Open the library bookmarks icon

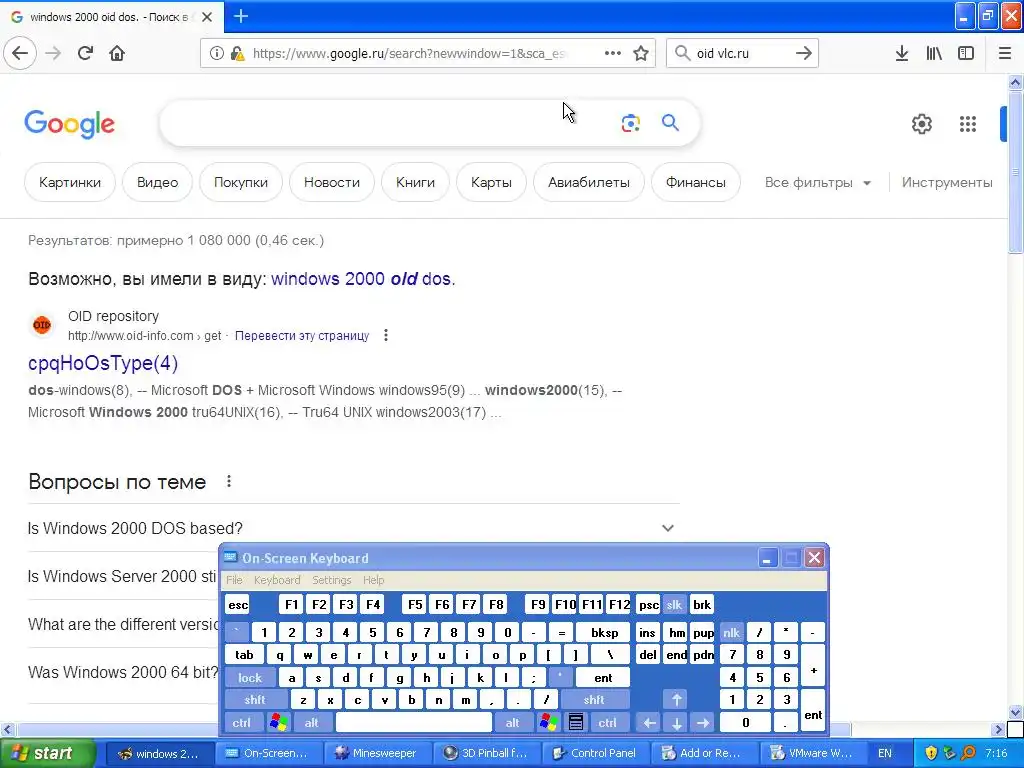click(934, 53)
